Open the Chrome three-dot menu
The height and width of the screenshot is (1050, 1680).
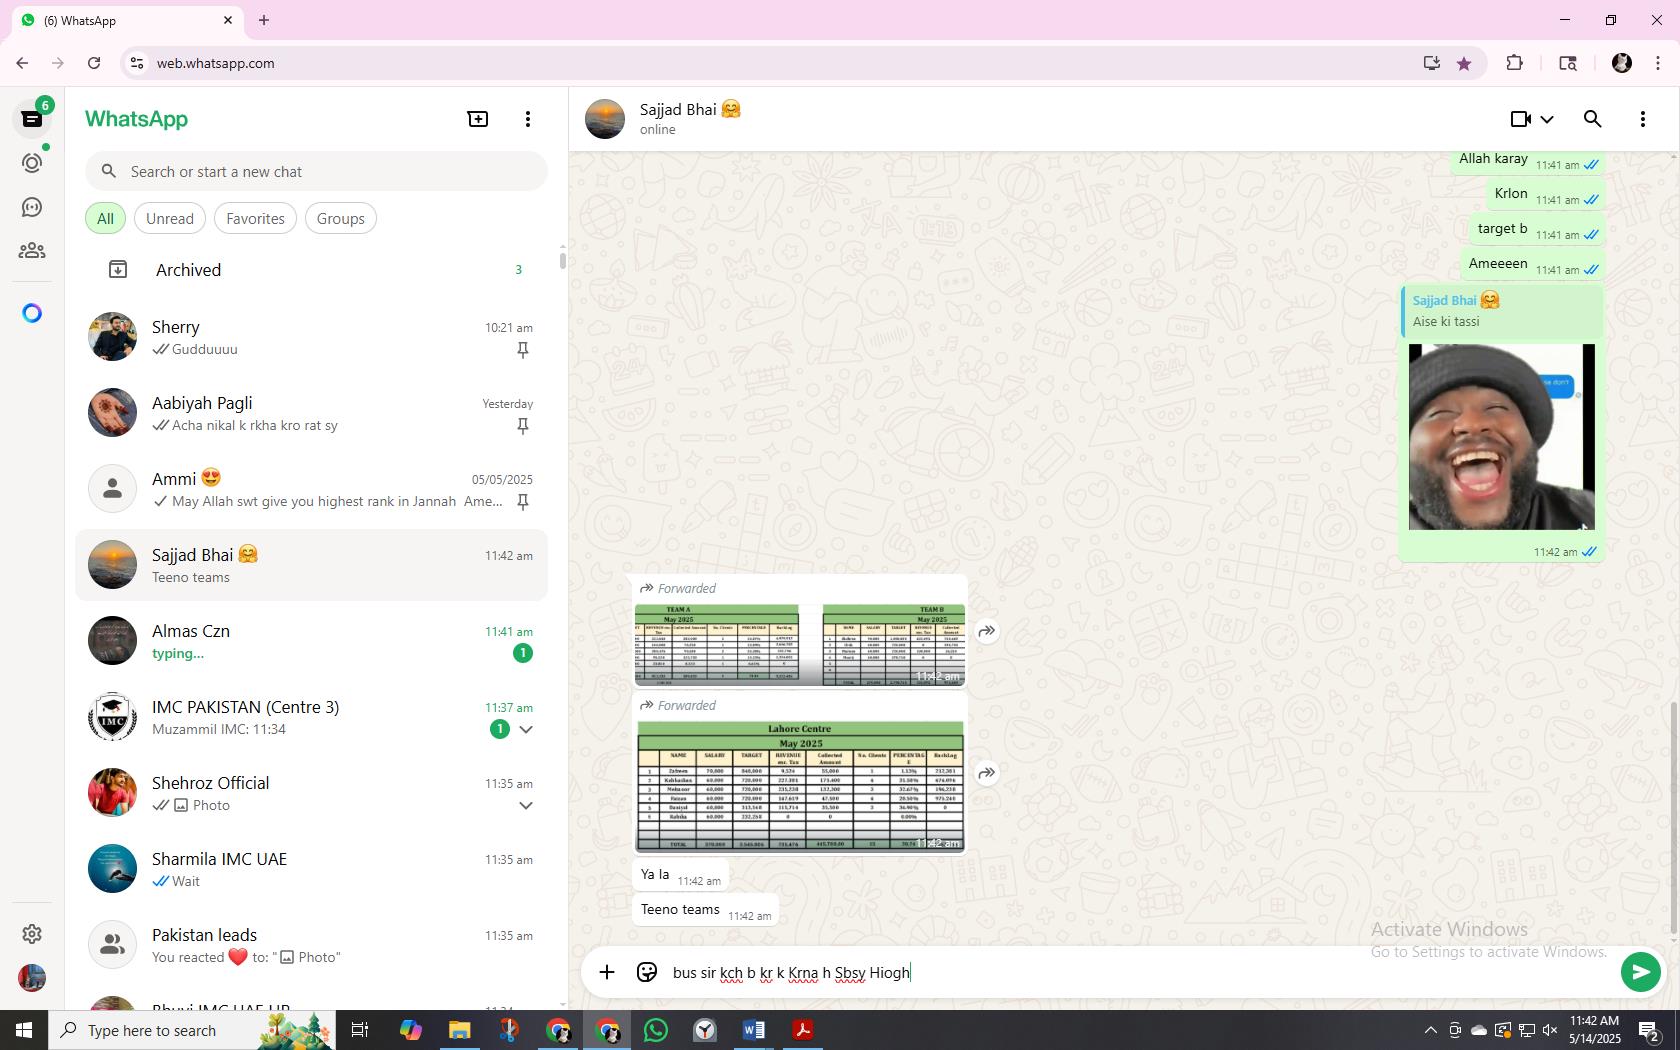pyautogui.click(x=1658, y=63)
